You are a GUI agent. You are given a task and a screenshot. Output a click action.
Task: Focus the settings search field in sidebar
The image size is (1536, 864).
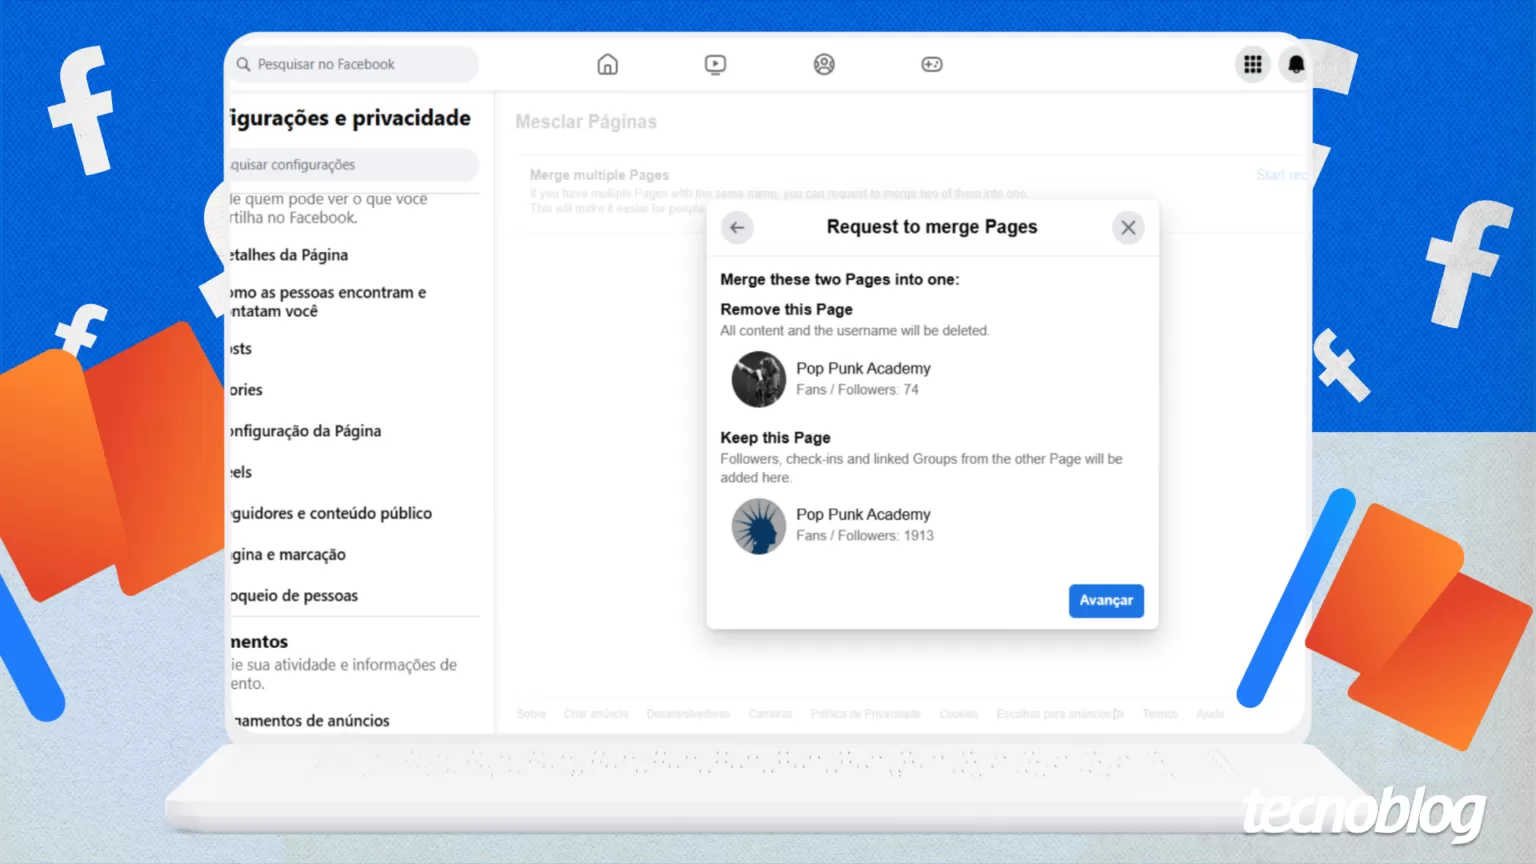pyautogui.click(x=354, y=164)
